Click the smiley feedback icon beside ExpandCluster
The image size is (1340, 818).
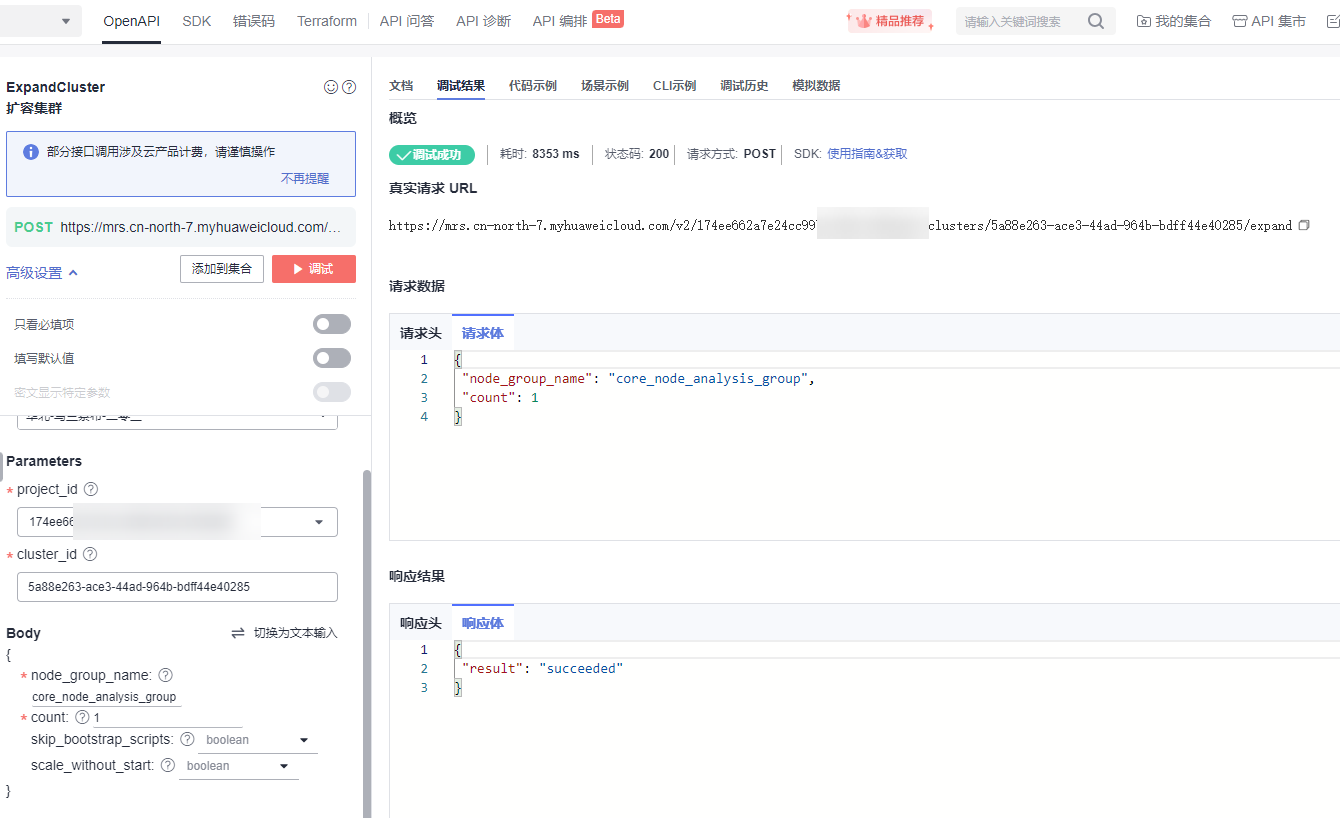pyautogui.click(x=331, y=87)
